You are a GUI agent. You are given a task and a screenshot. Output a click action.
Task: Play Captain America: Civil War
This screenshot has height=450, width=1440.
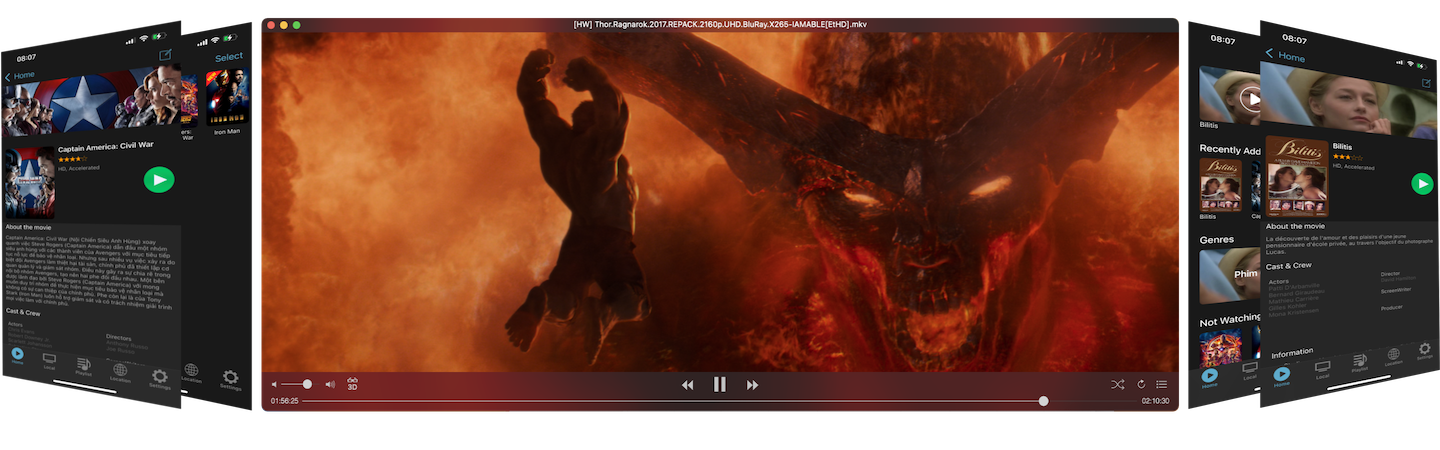point(159,179)
